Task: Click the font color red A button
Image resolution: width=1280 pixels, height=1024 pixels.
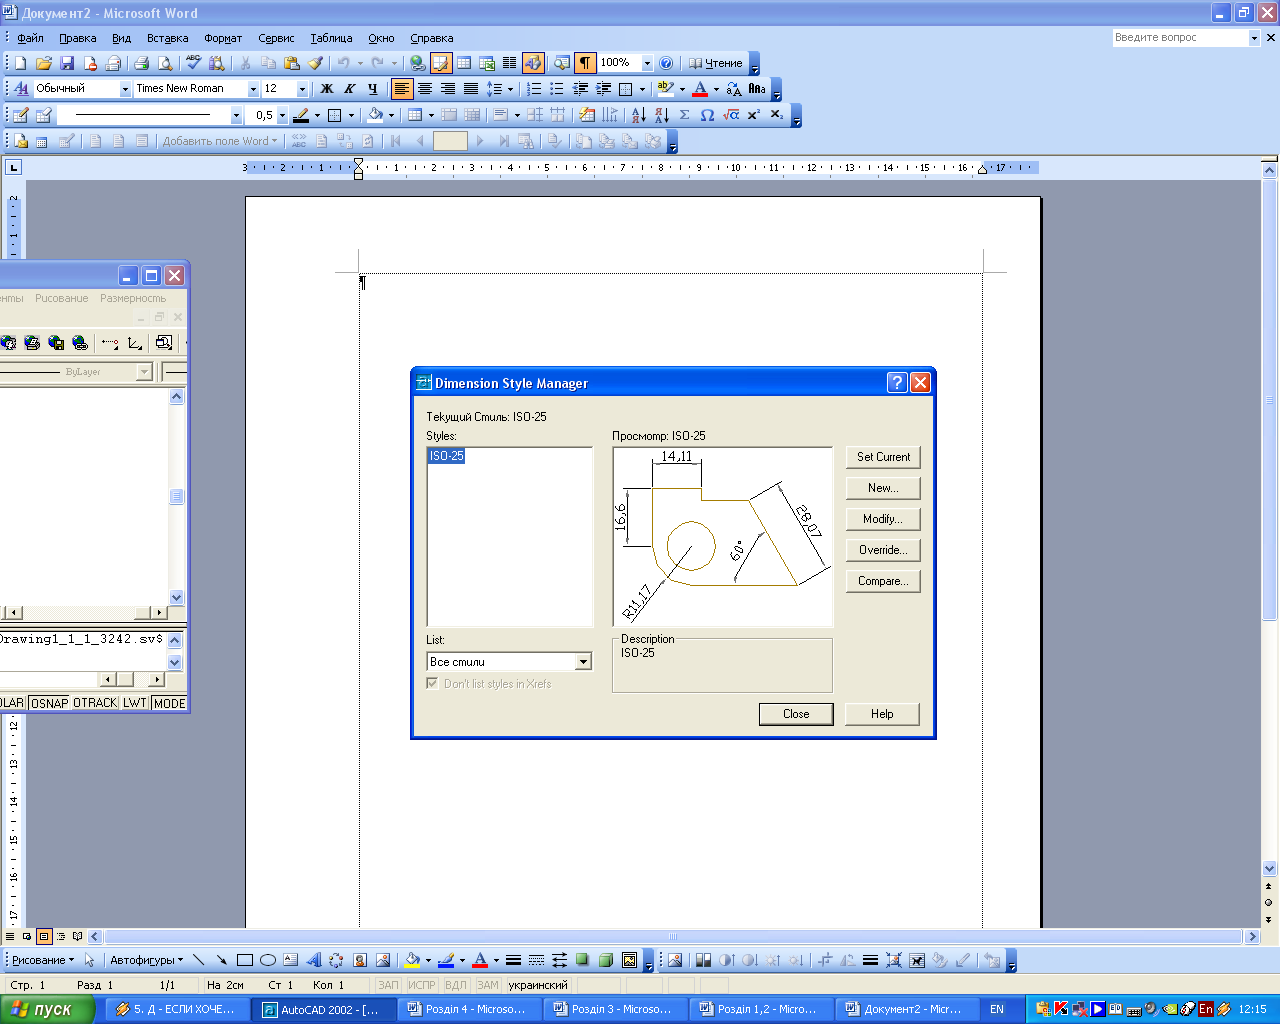Action: point(700,89)
